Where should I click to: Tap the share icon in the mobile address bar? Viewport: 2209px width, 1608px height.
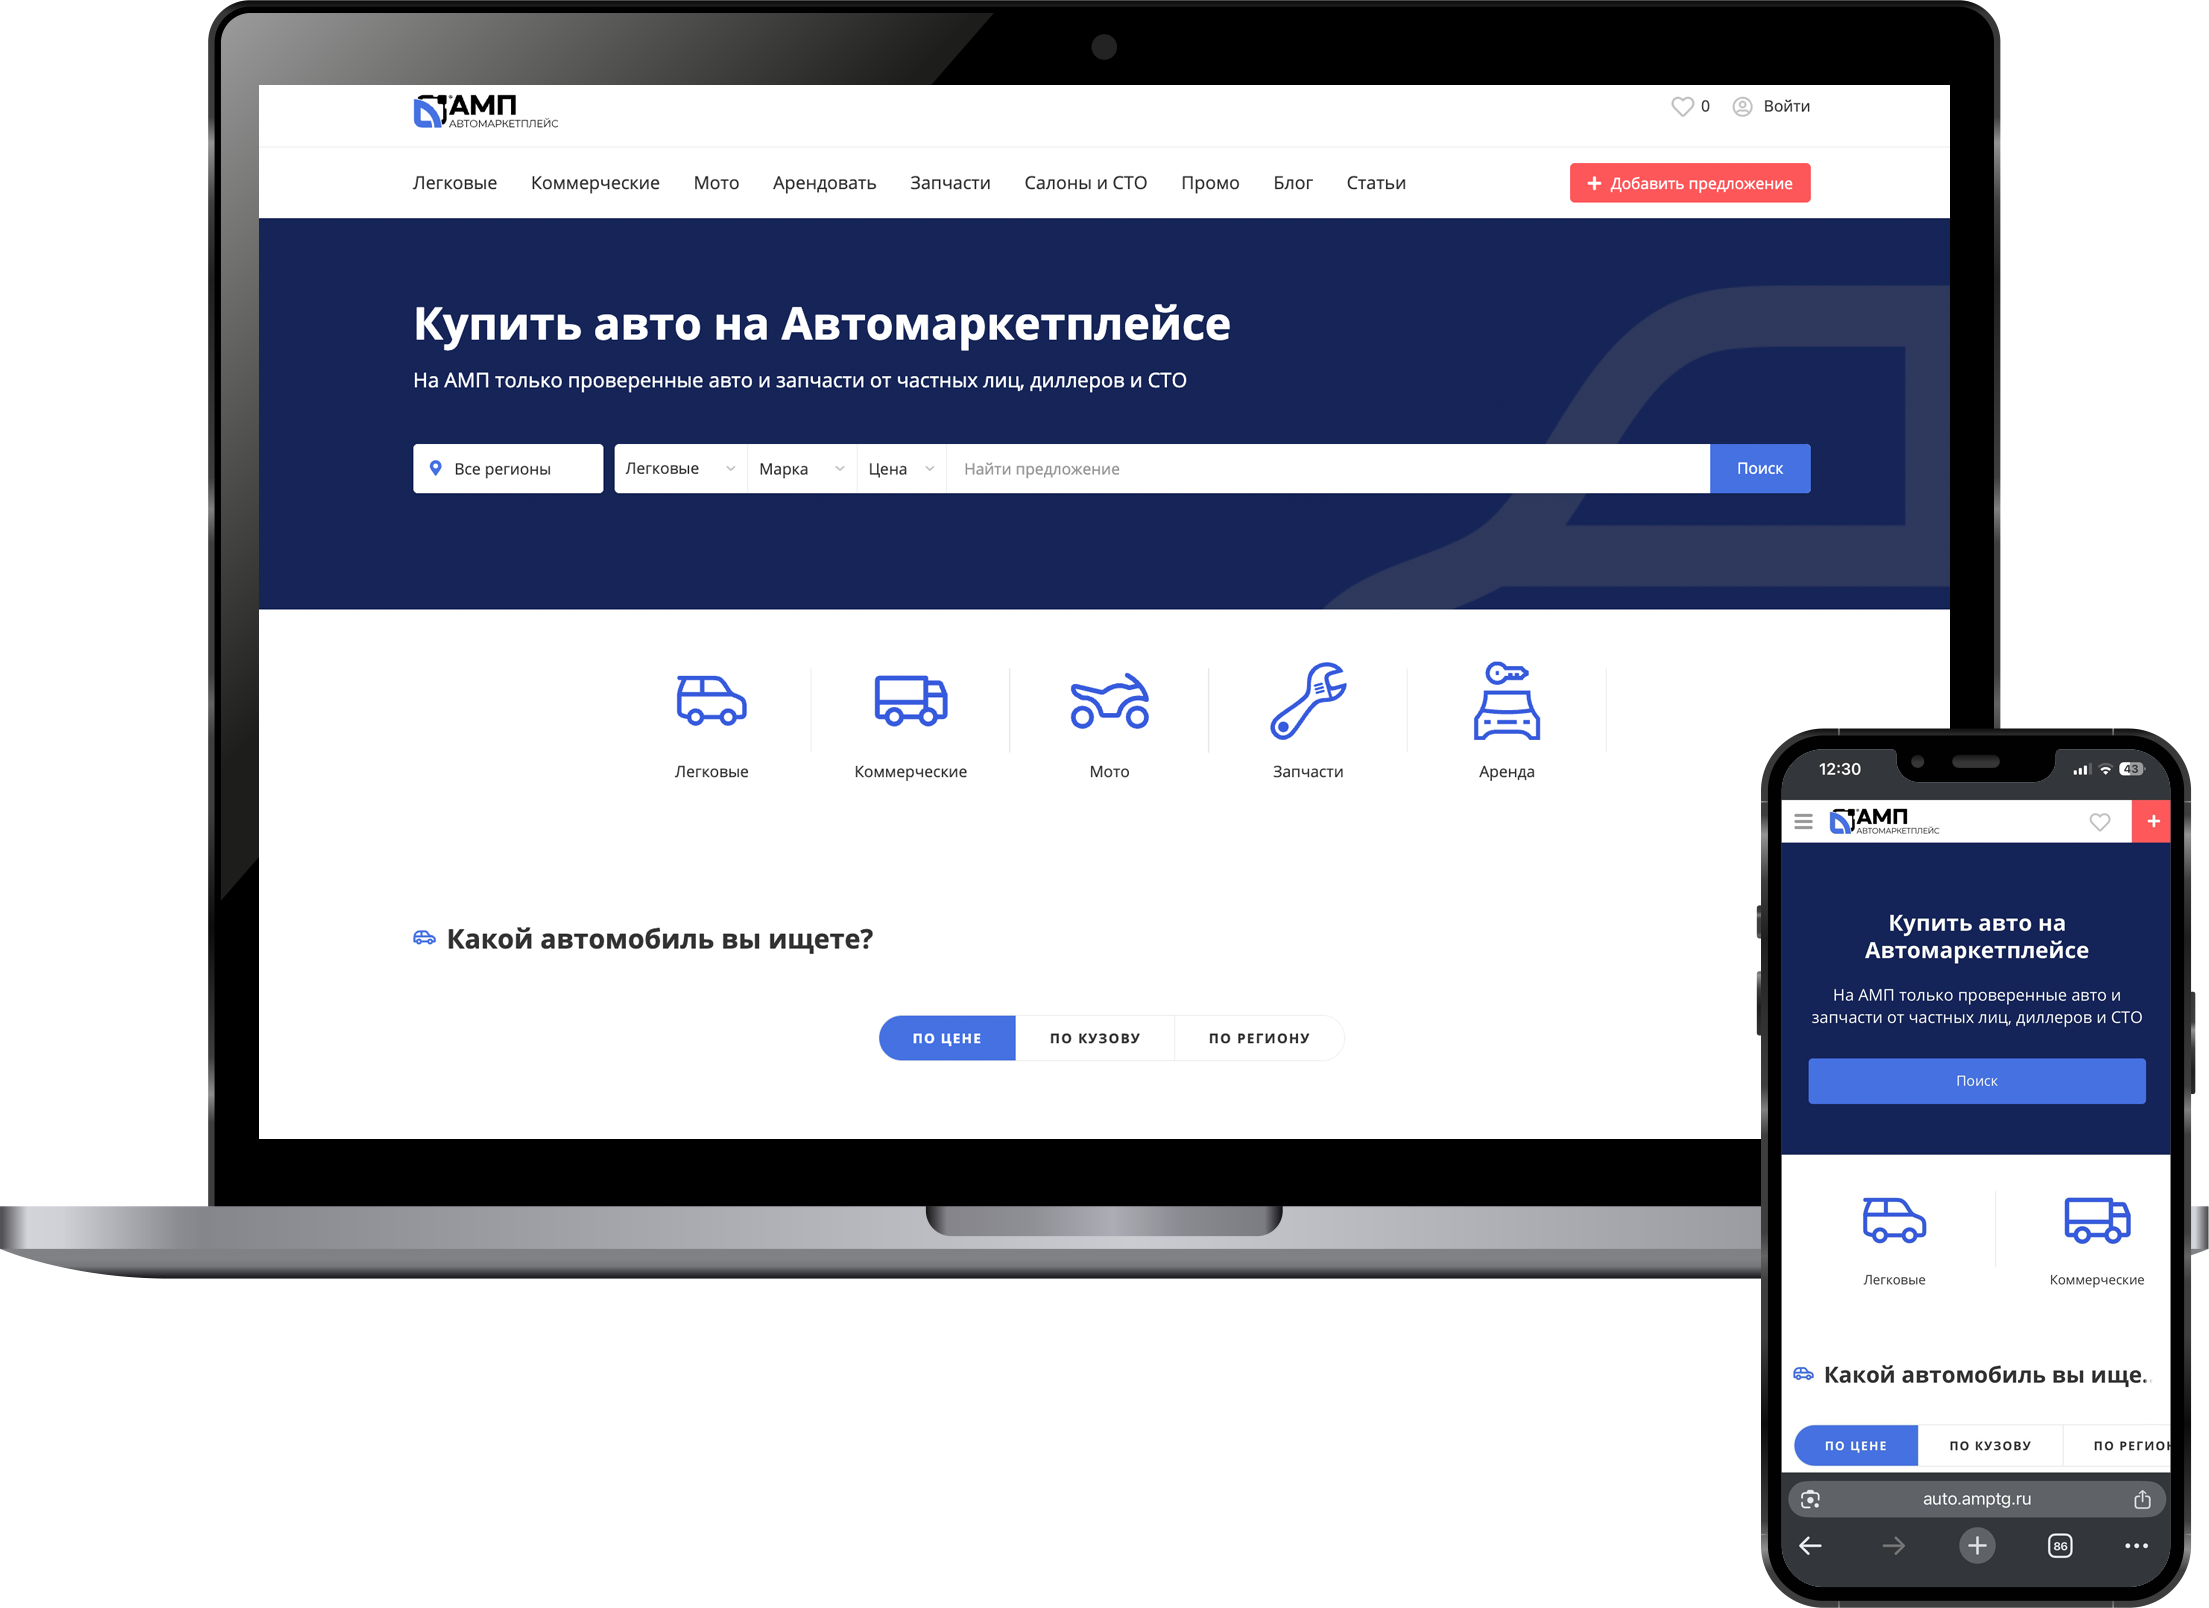tap(2142, 1499)
